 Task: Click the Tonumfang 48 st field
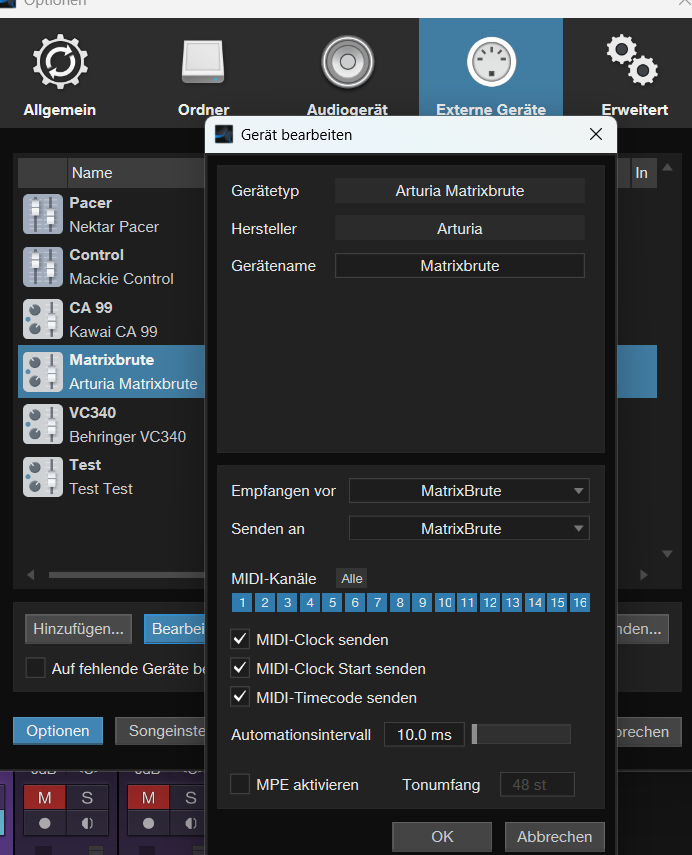537,784
